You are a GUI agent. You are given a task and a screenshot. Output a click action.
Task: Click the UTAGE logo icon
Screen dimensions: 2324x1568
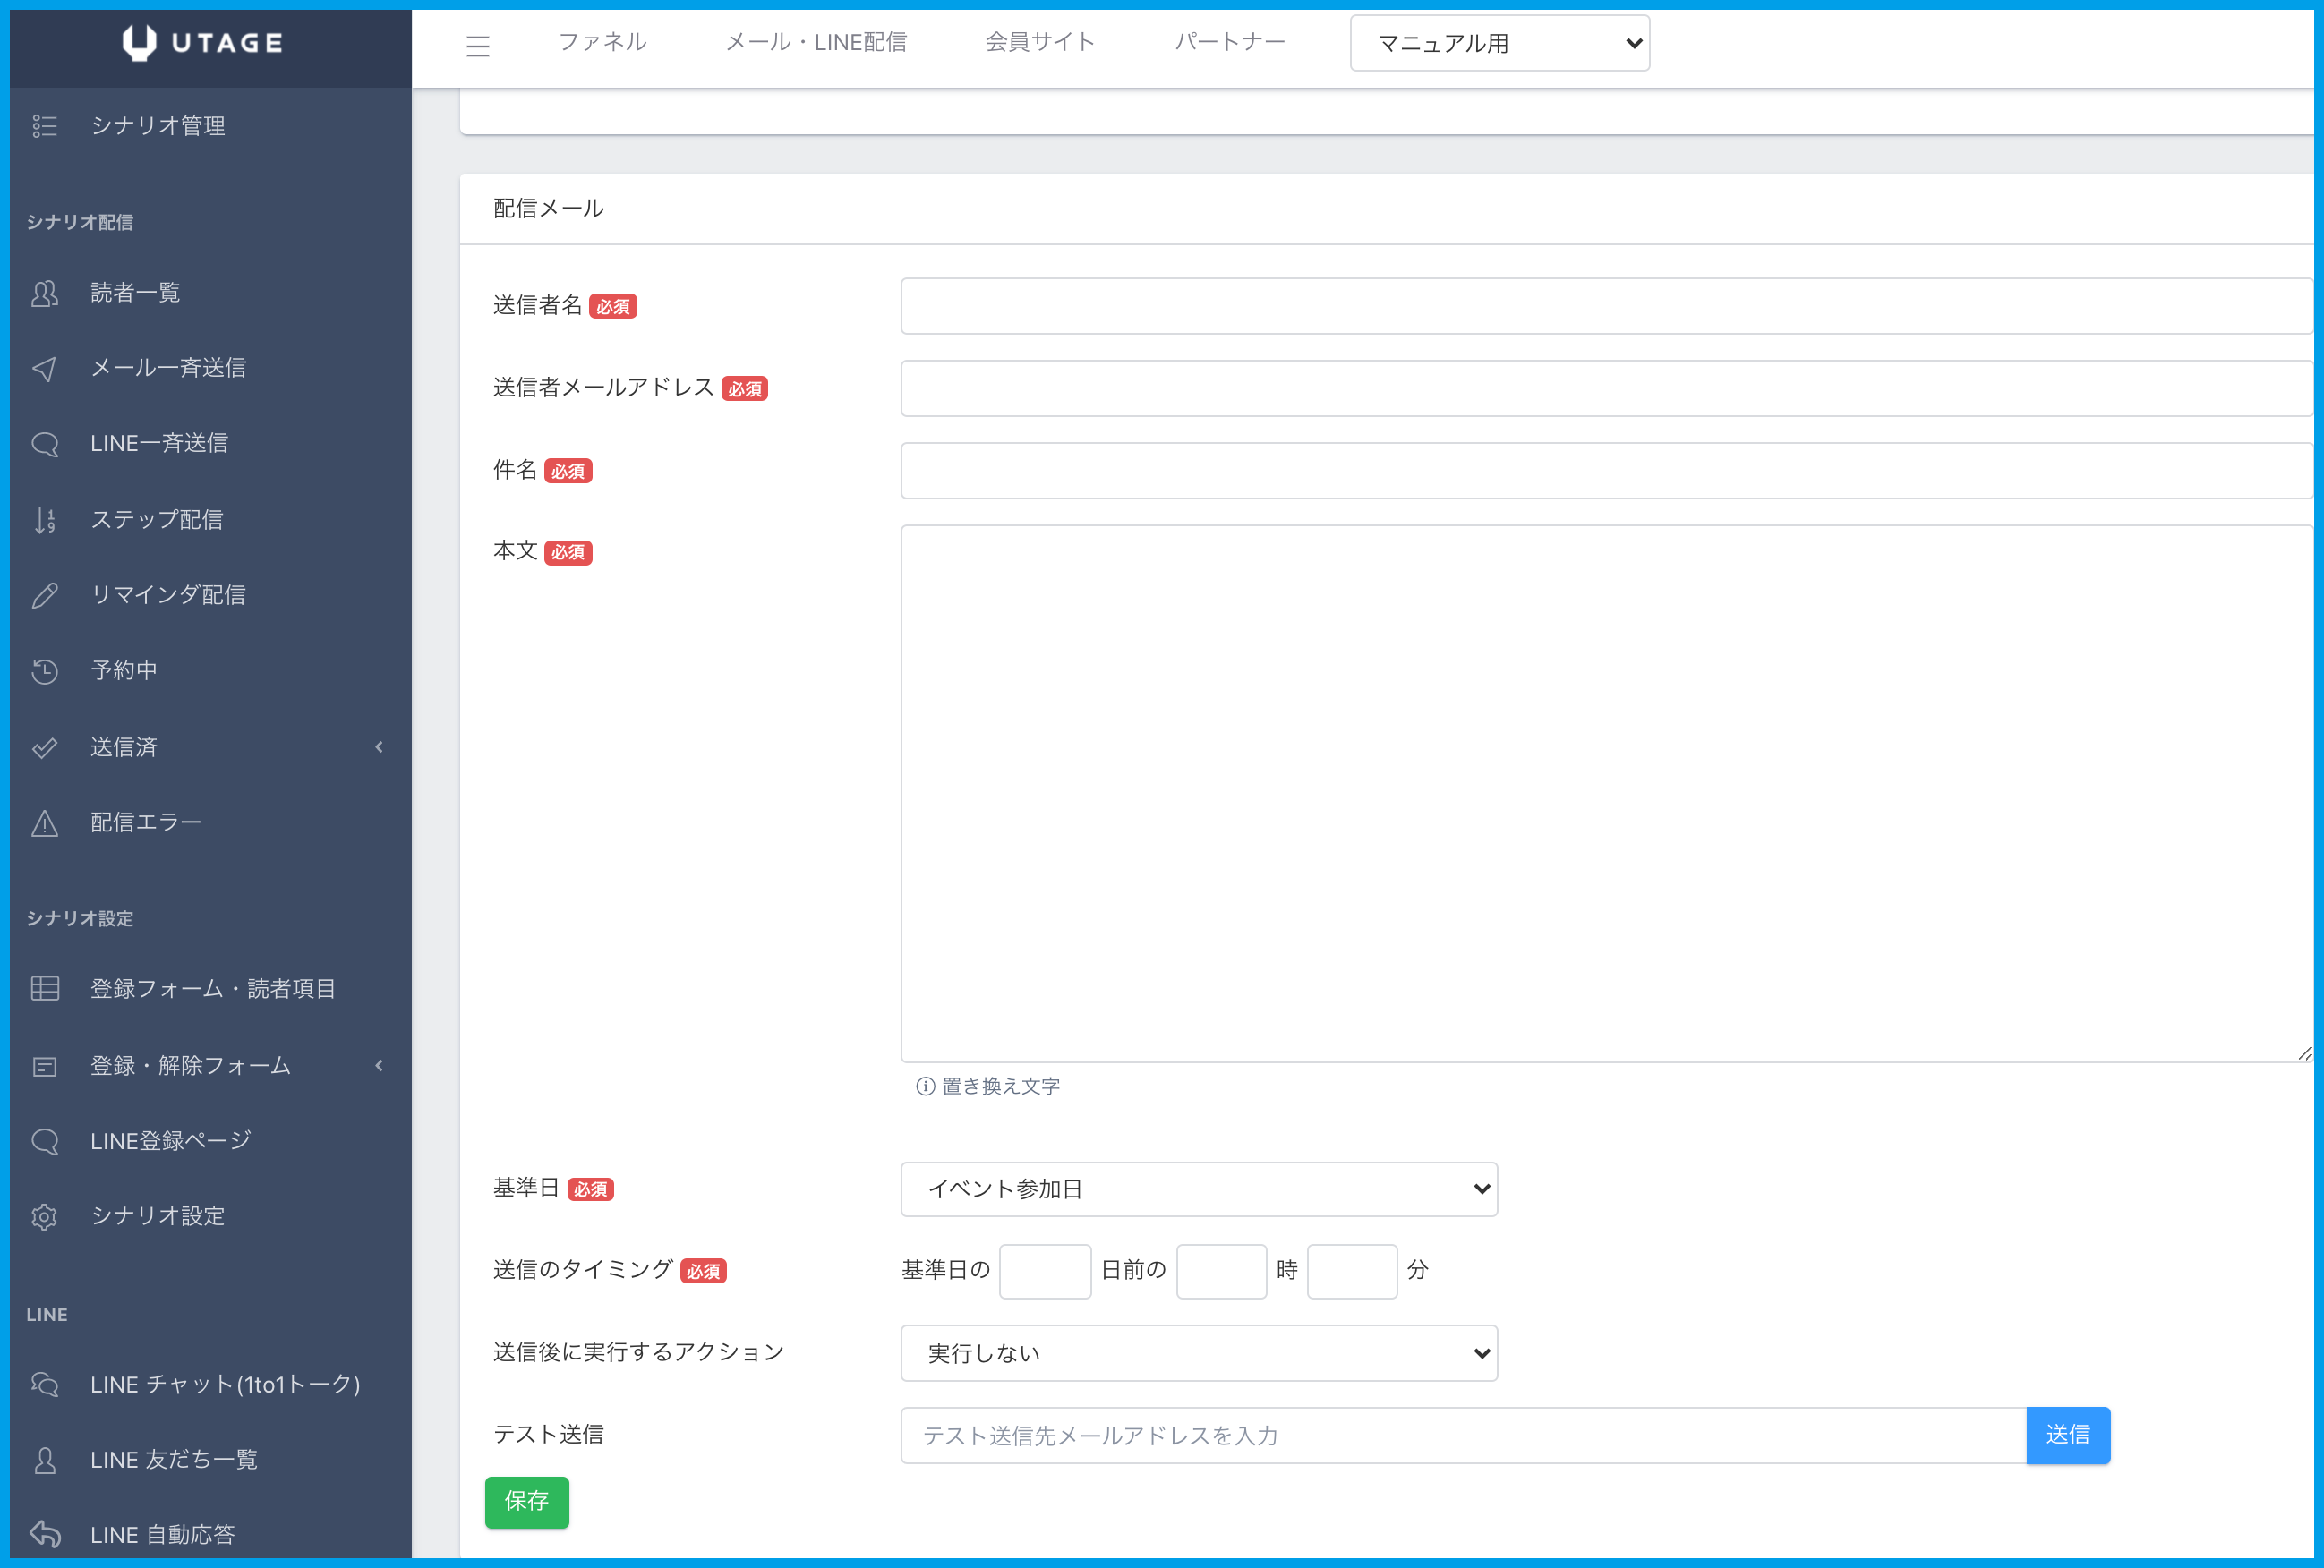[x=139, y=42]
